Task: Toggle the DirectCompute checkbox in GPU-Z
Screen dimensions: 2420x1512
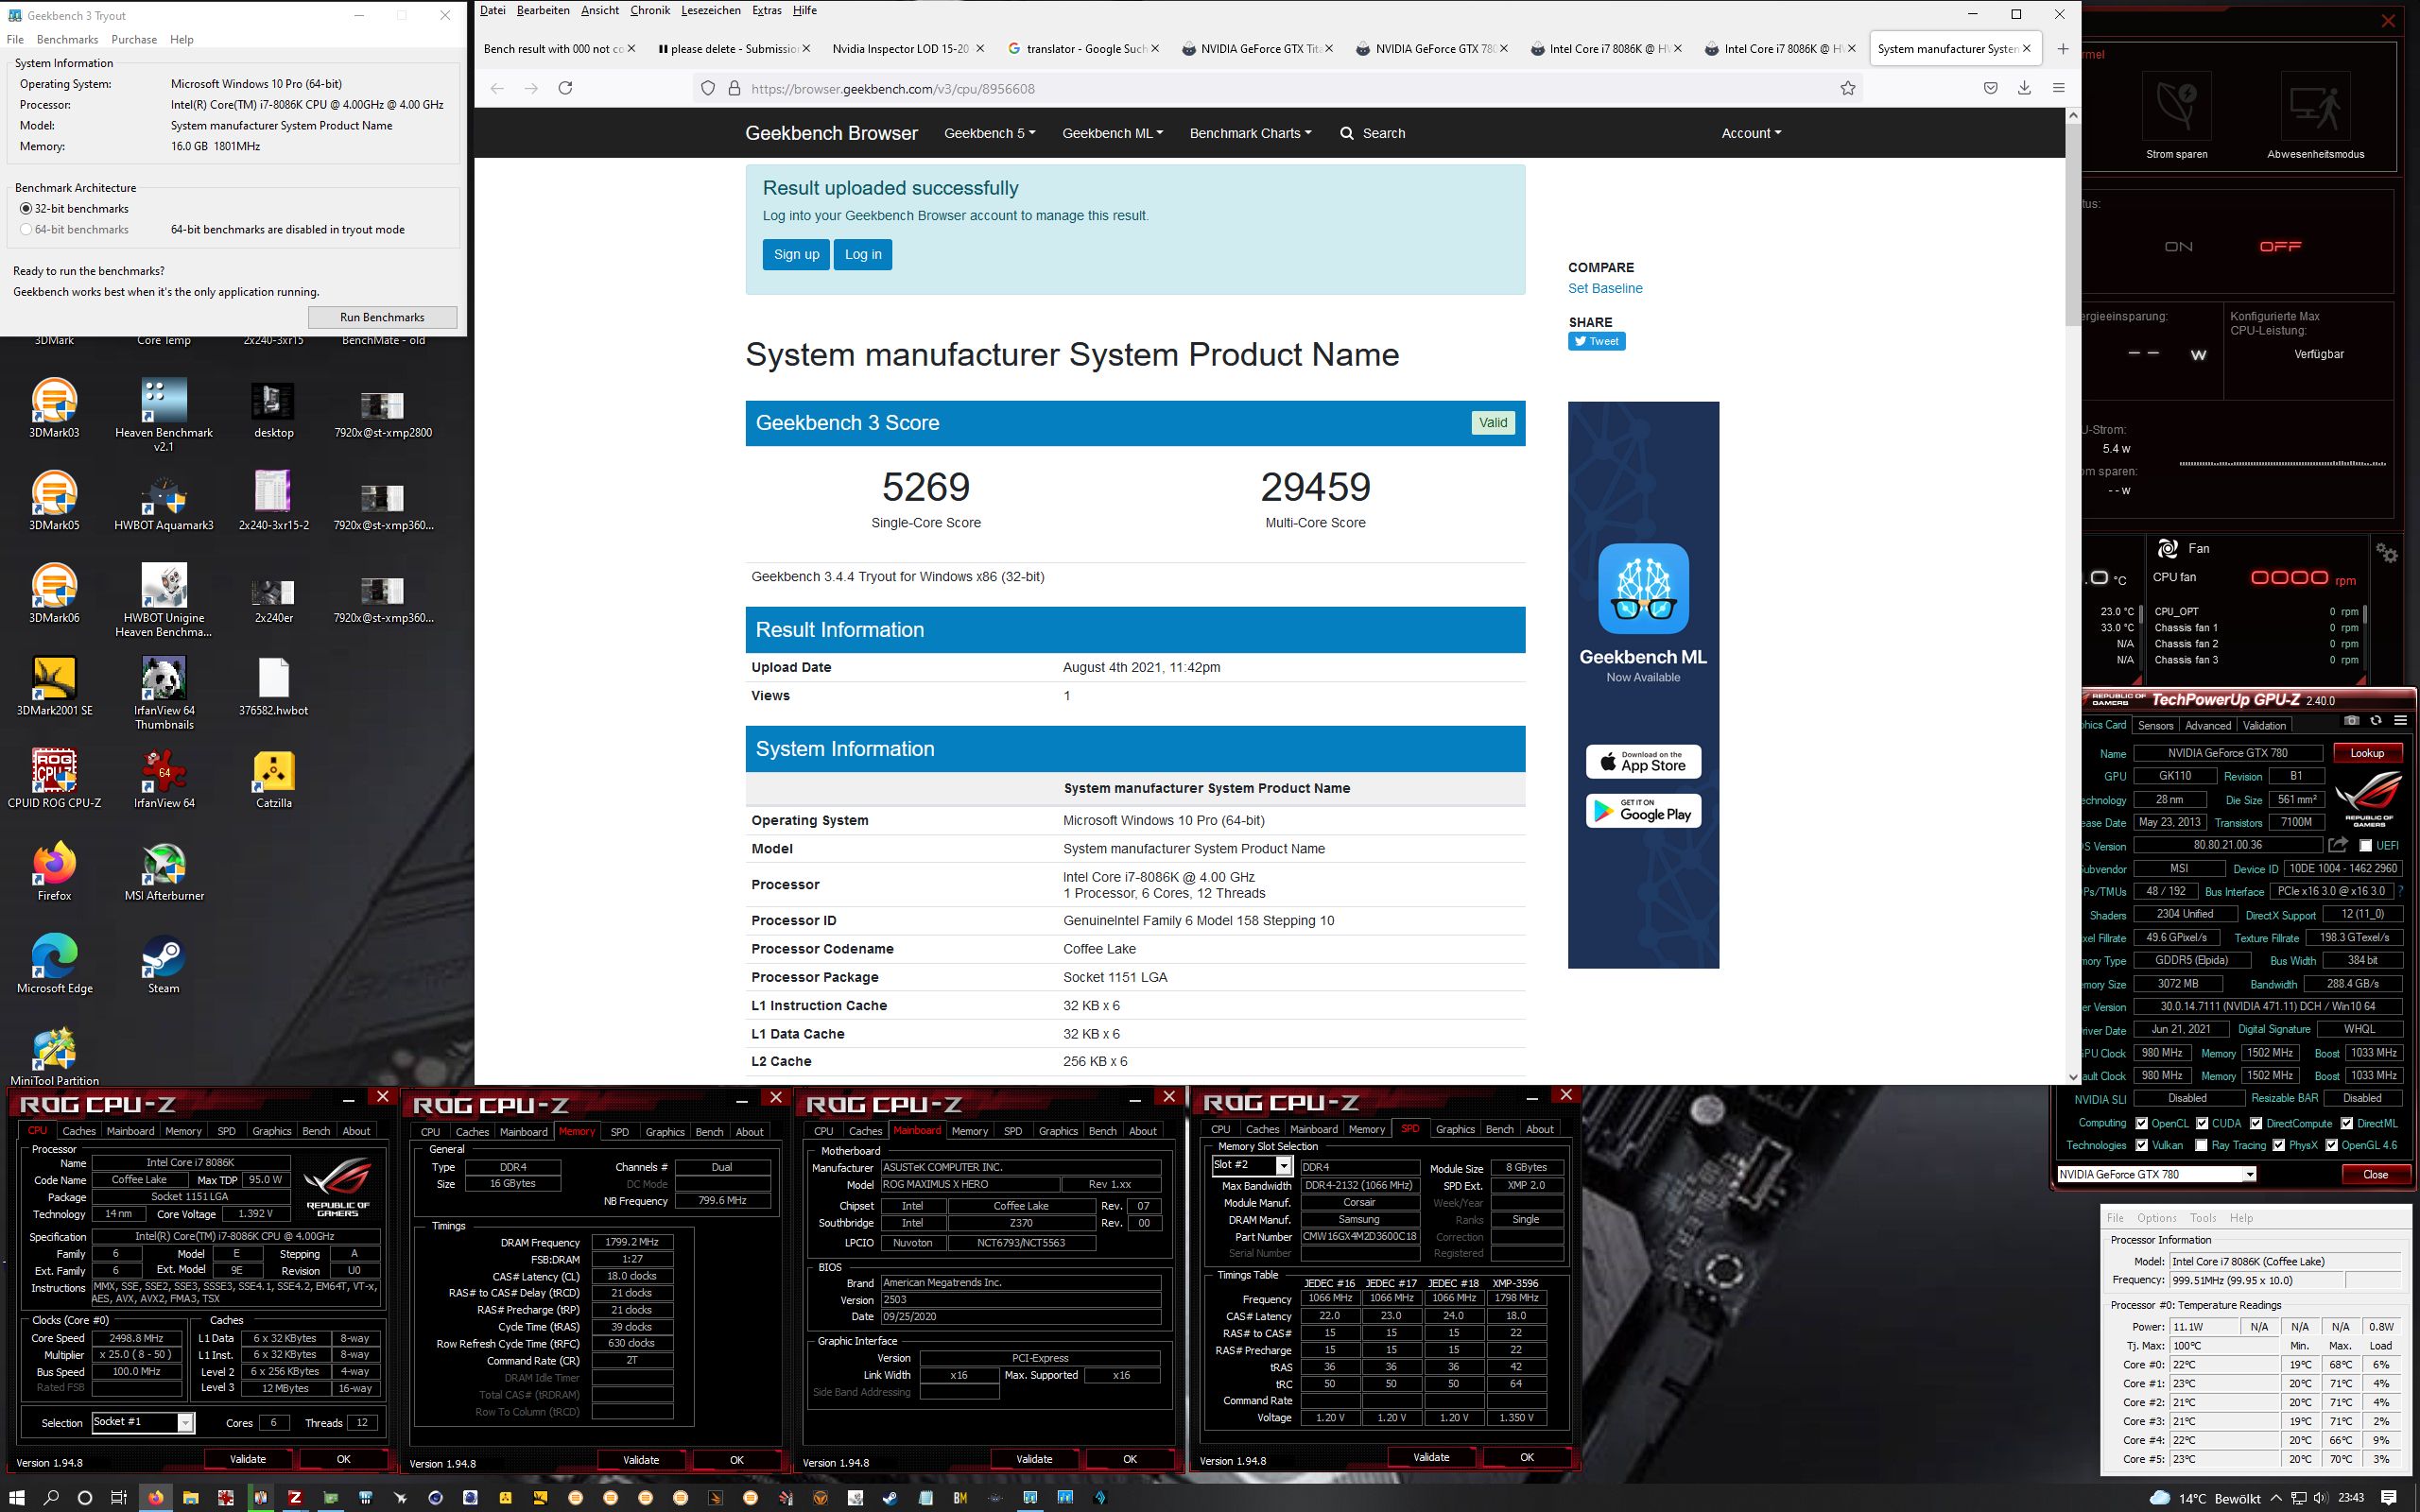Action: click(x=2255, y=1123)
